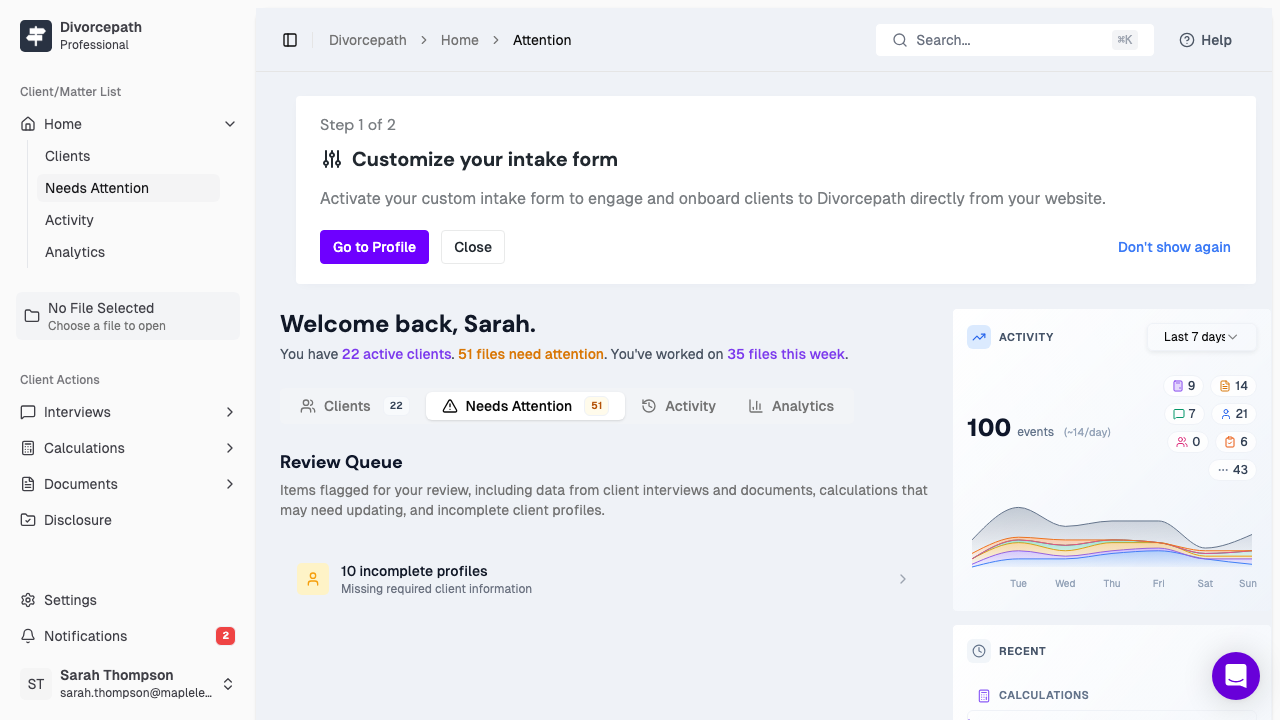
Task: Open Disclosure in the sidebar
Action: [128, 520]
